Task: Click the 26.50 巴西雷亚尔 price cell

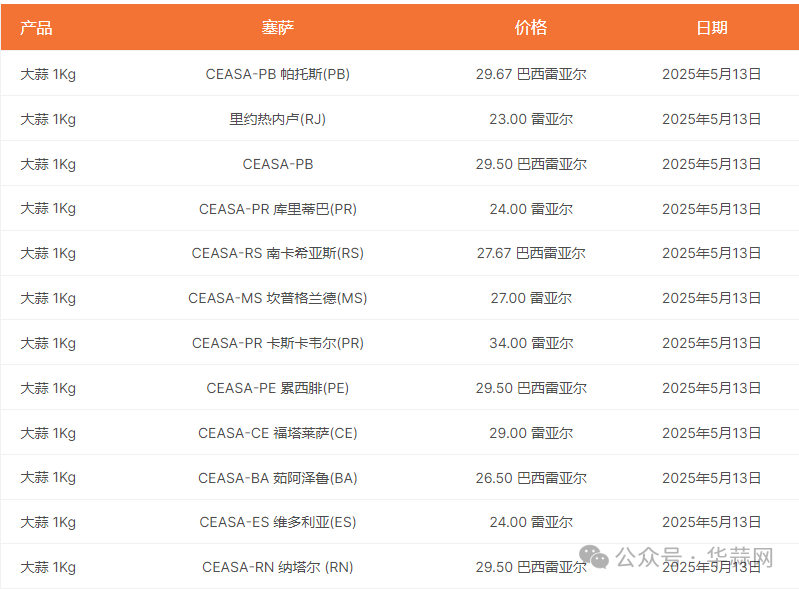Action: click(531, 478)
